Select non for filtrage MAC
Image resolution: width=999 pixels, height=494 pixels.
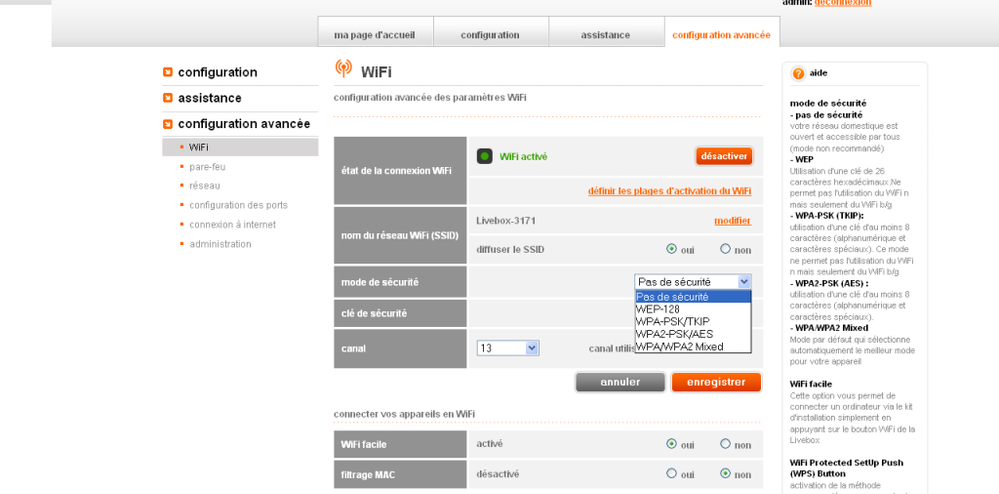tap(725, 473)
